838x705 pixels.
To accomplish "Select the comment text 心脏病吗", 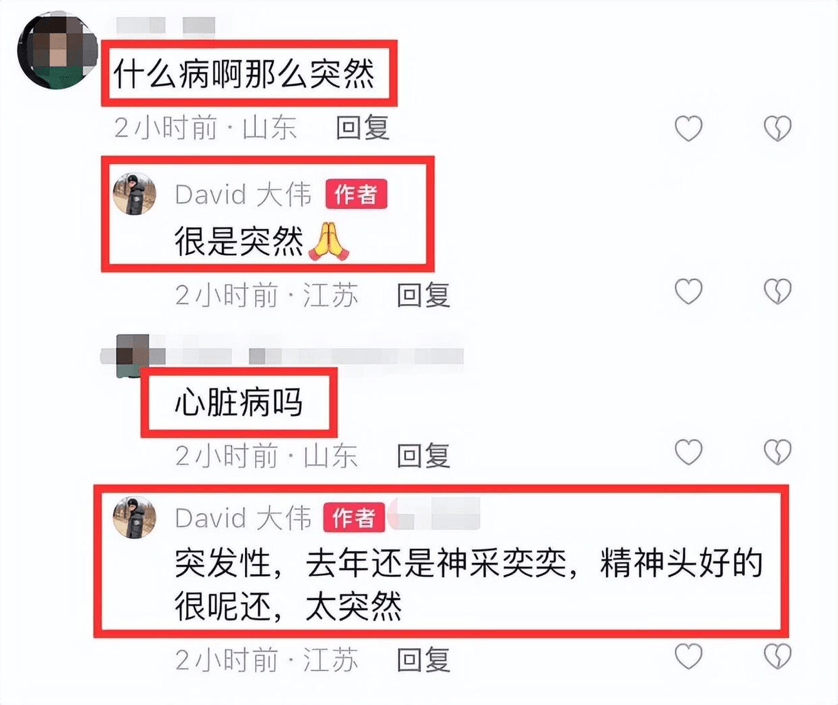I will [x=239, y=402].
